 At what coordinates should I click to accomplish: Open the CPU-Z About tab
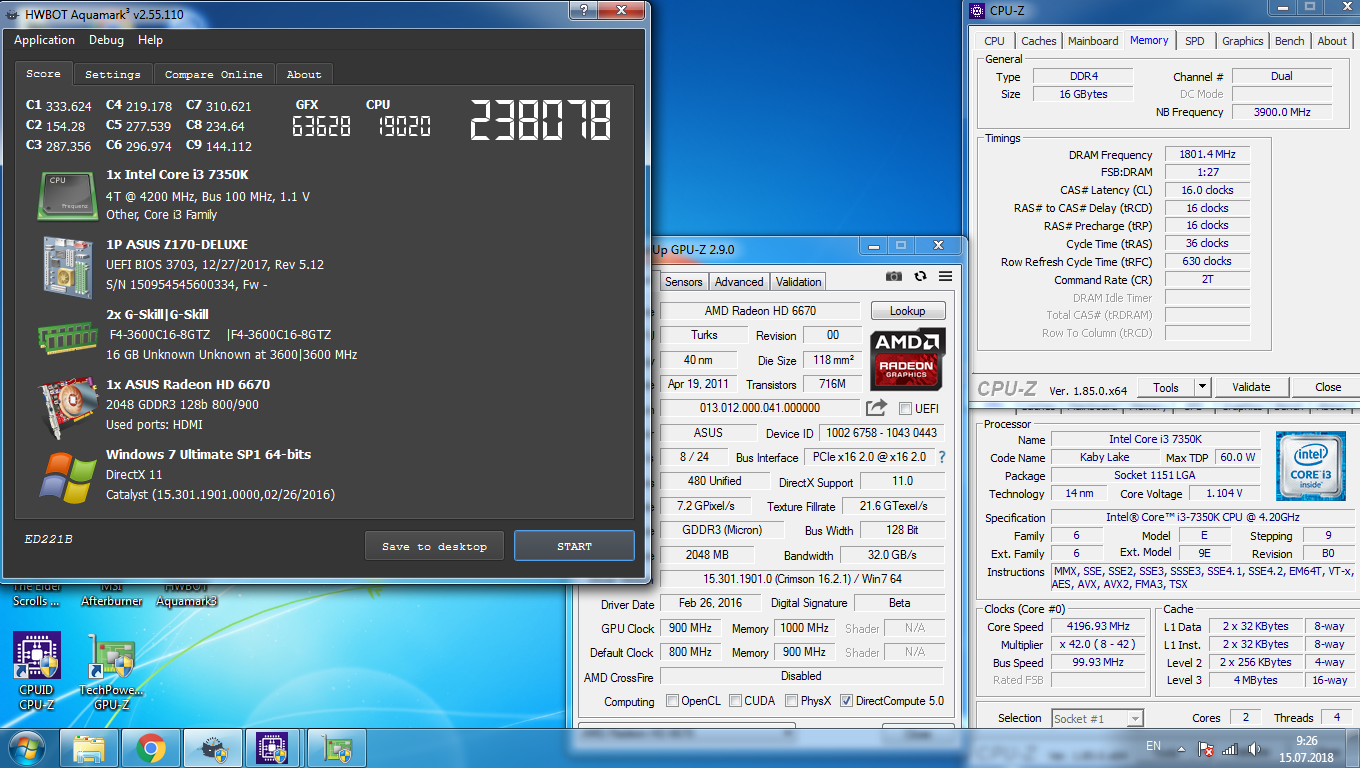(1331, 41)
